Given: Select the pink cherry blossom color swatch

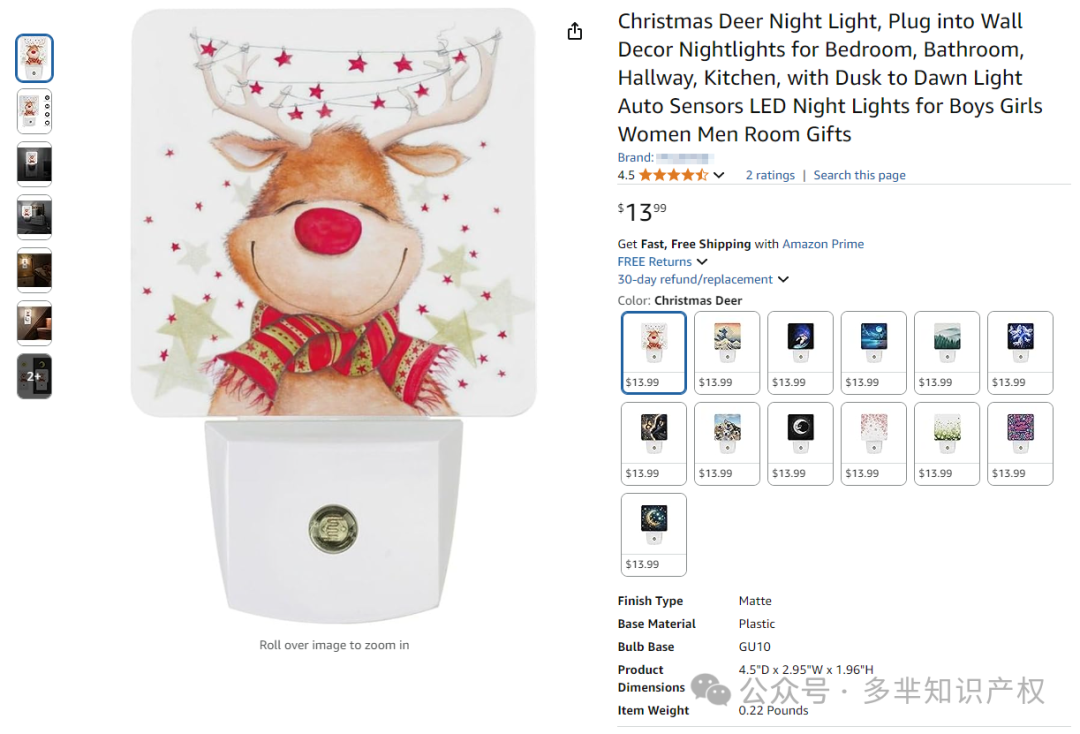Looking at the screenshot, I should click(873, 443).
